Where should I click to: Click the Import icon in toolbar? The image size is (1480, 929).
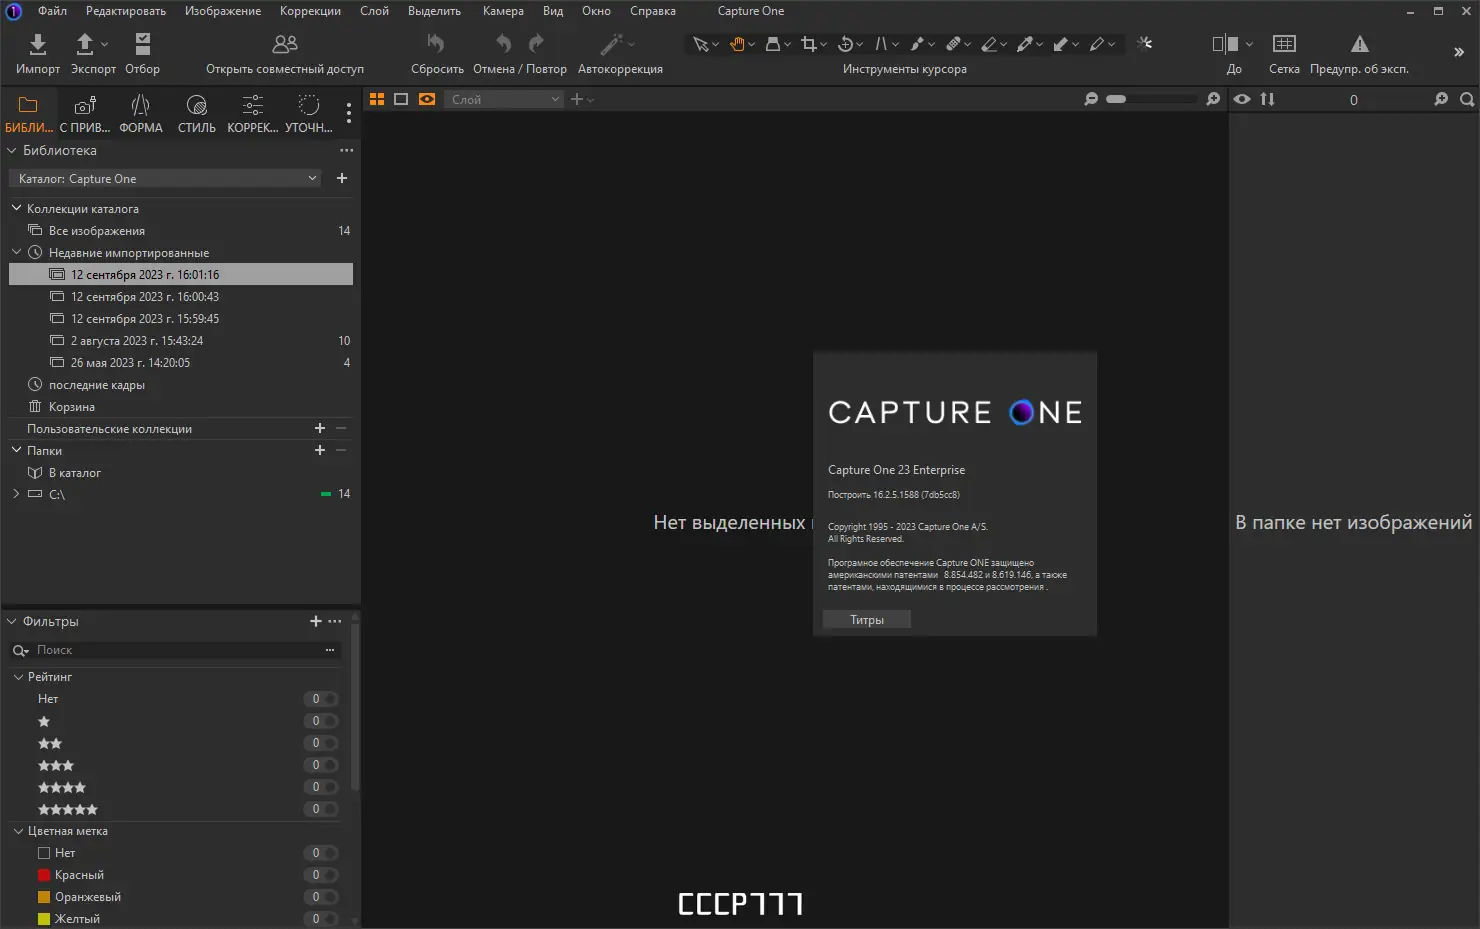[x=37, y=44]
